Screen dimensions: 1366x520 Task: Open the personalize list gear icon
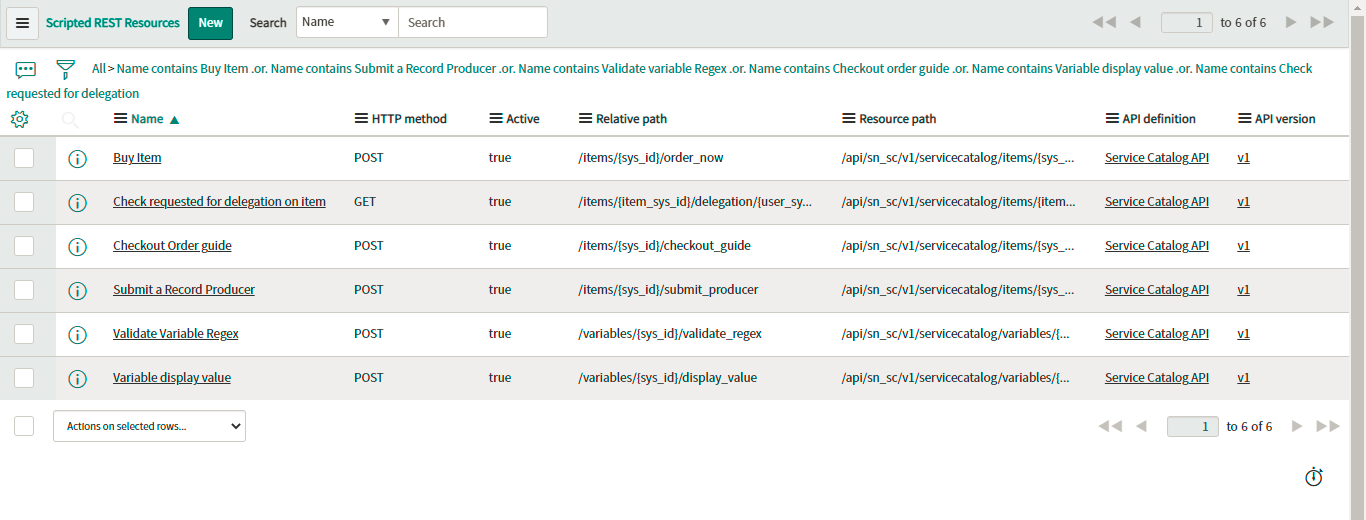click(19, 119)
